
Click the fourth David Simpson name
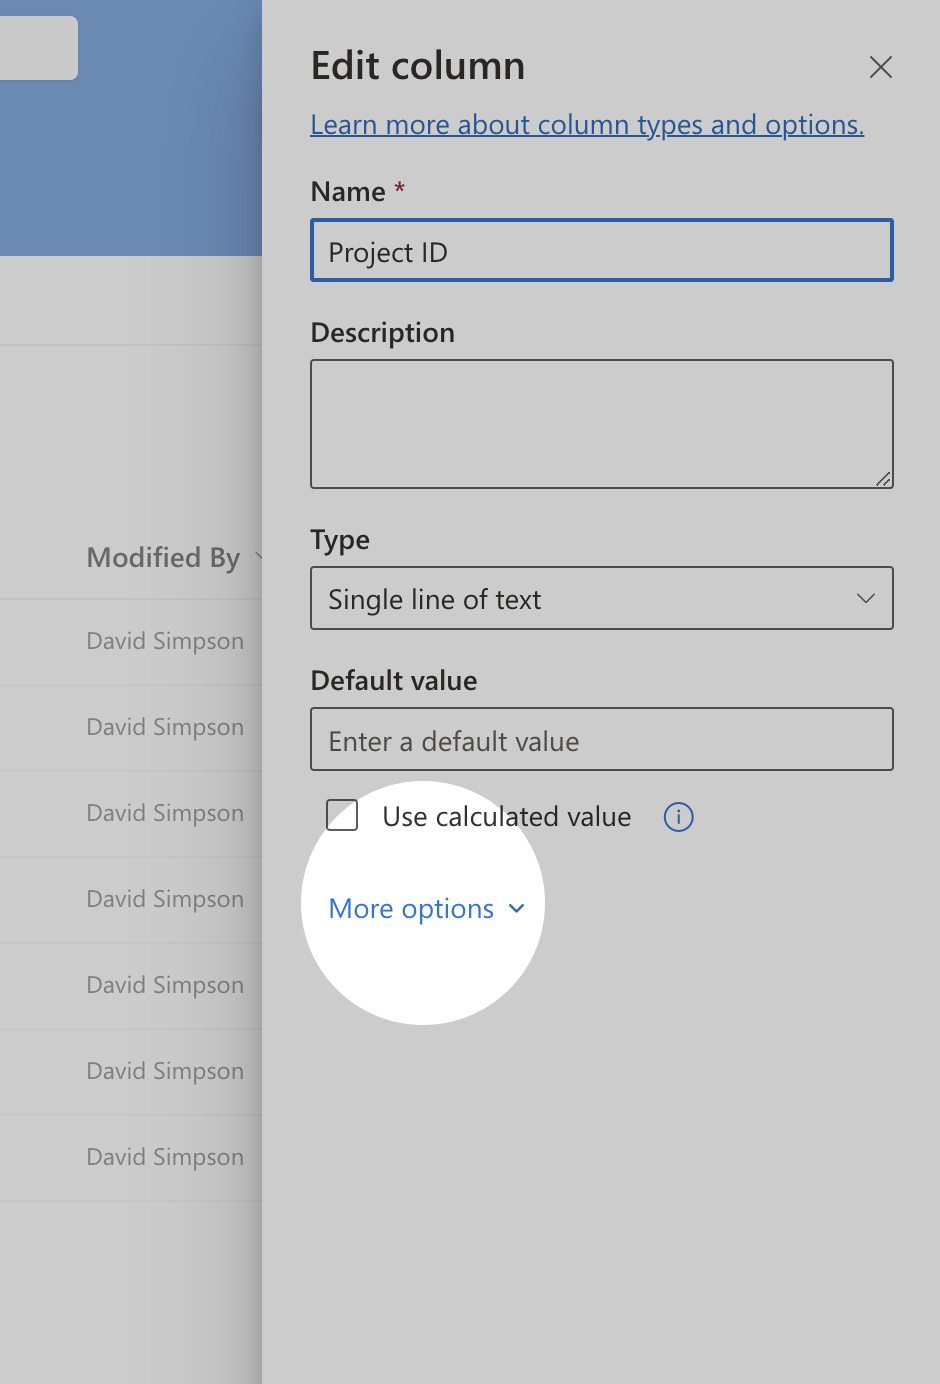[165, 899]
